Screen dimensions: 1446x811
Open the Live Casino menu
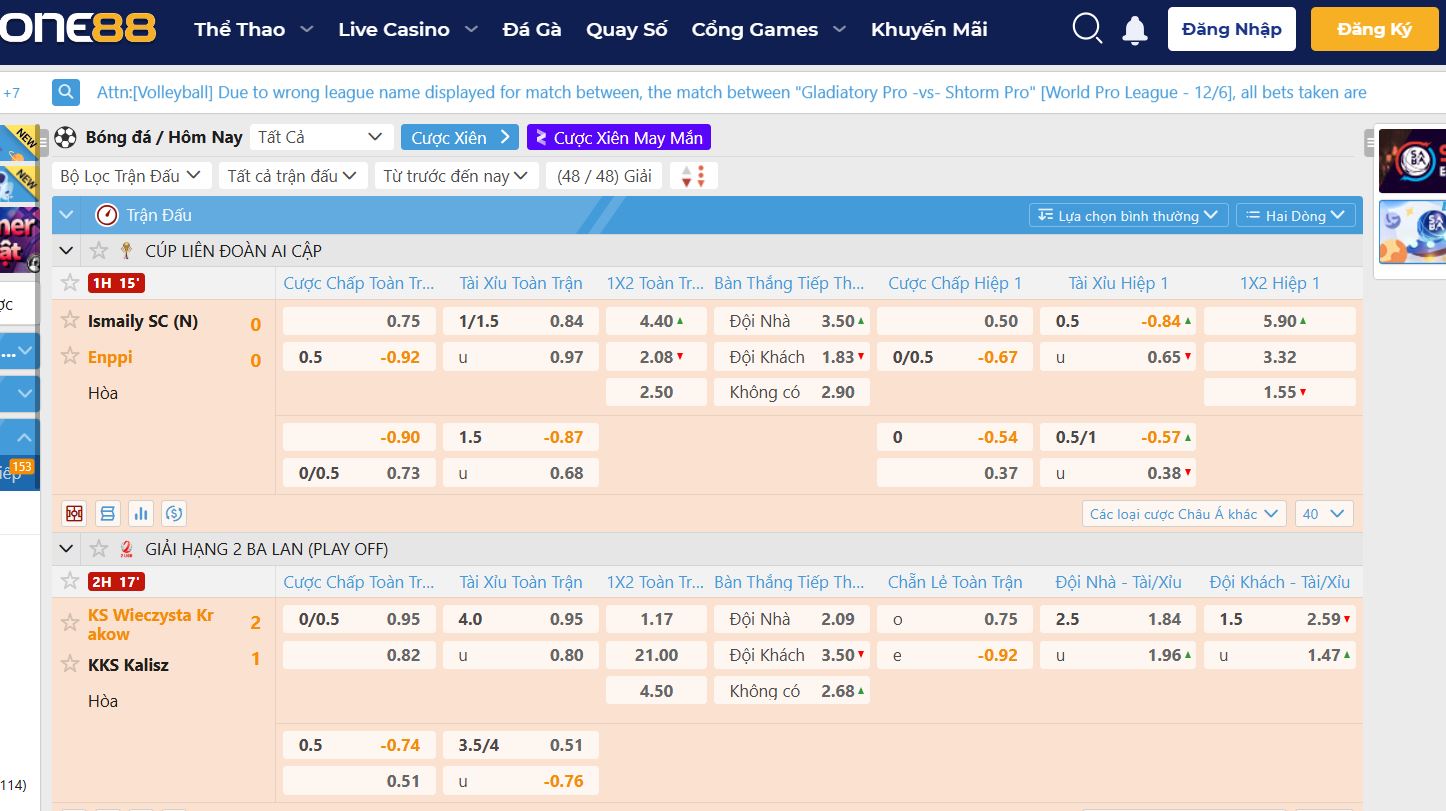tap(408, 30)
